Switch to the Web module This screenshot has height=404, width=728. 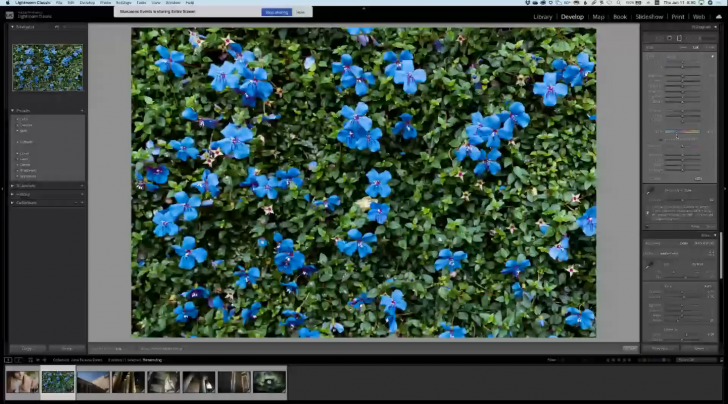(x=699, y=17)
